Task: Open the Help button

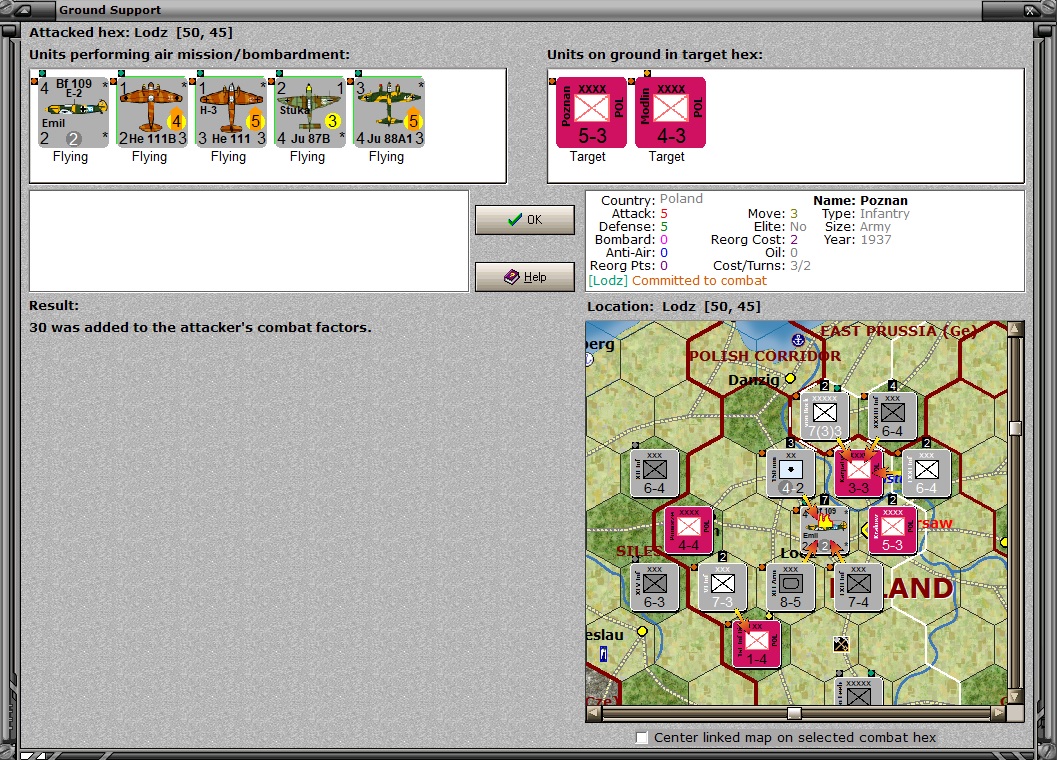Action: [x=524, y=277]
